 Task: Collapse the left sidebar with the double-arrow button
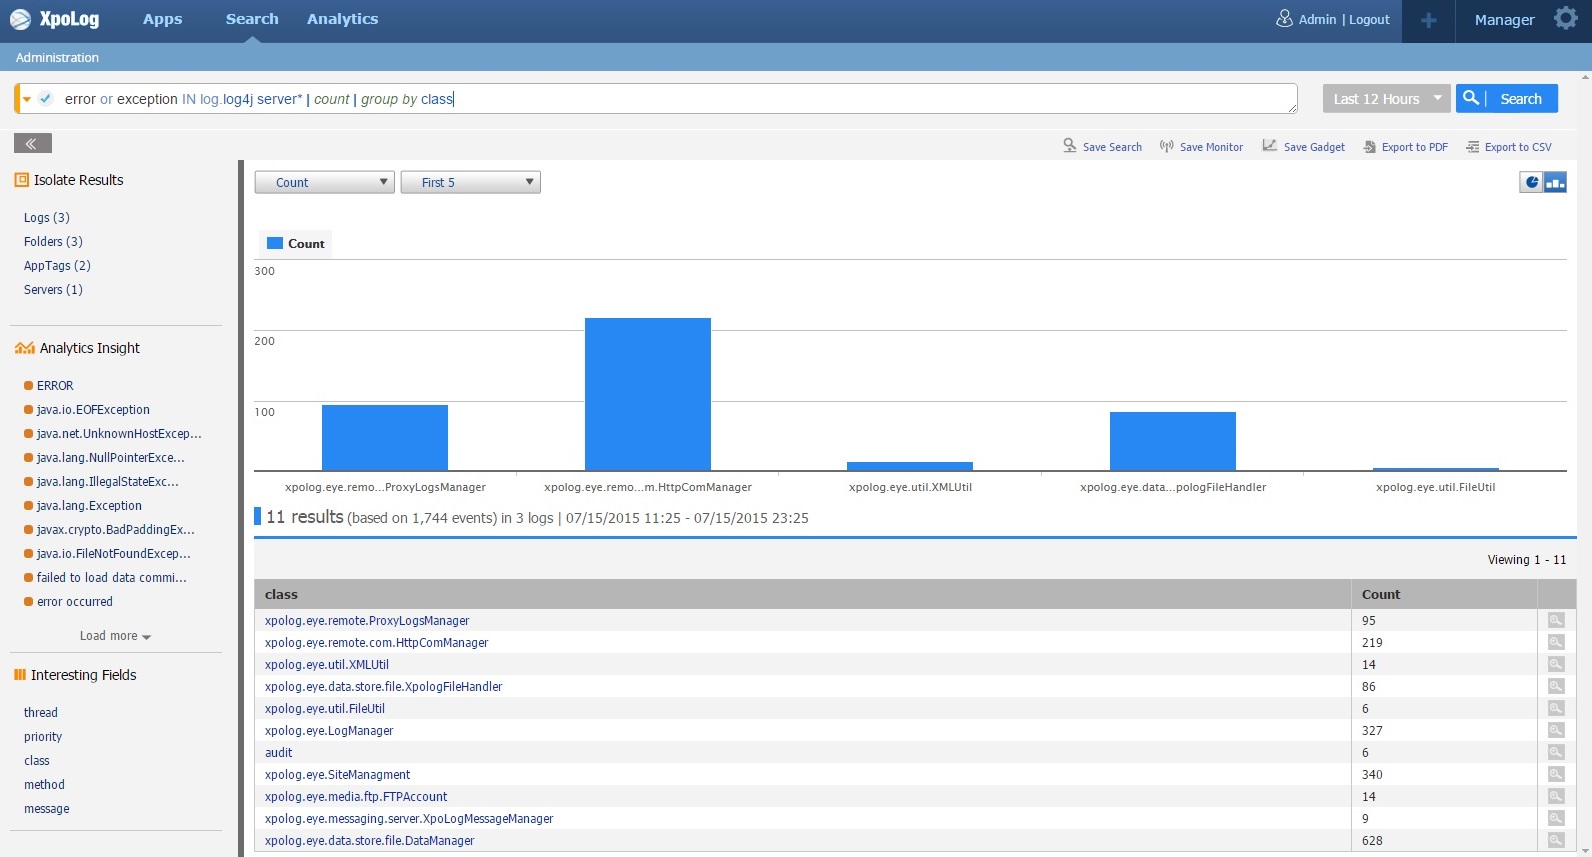[32, 143]
